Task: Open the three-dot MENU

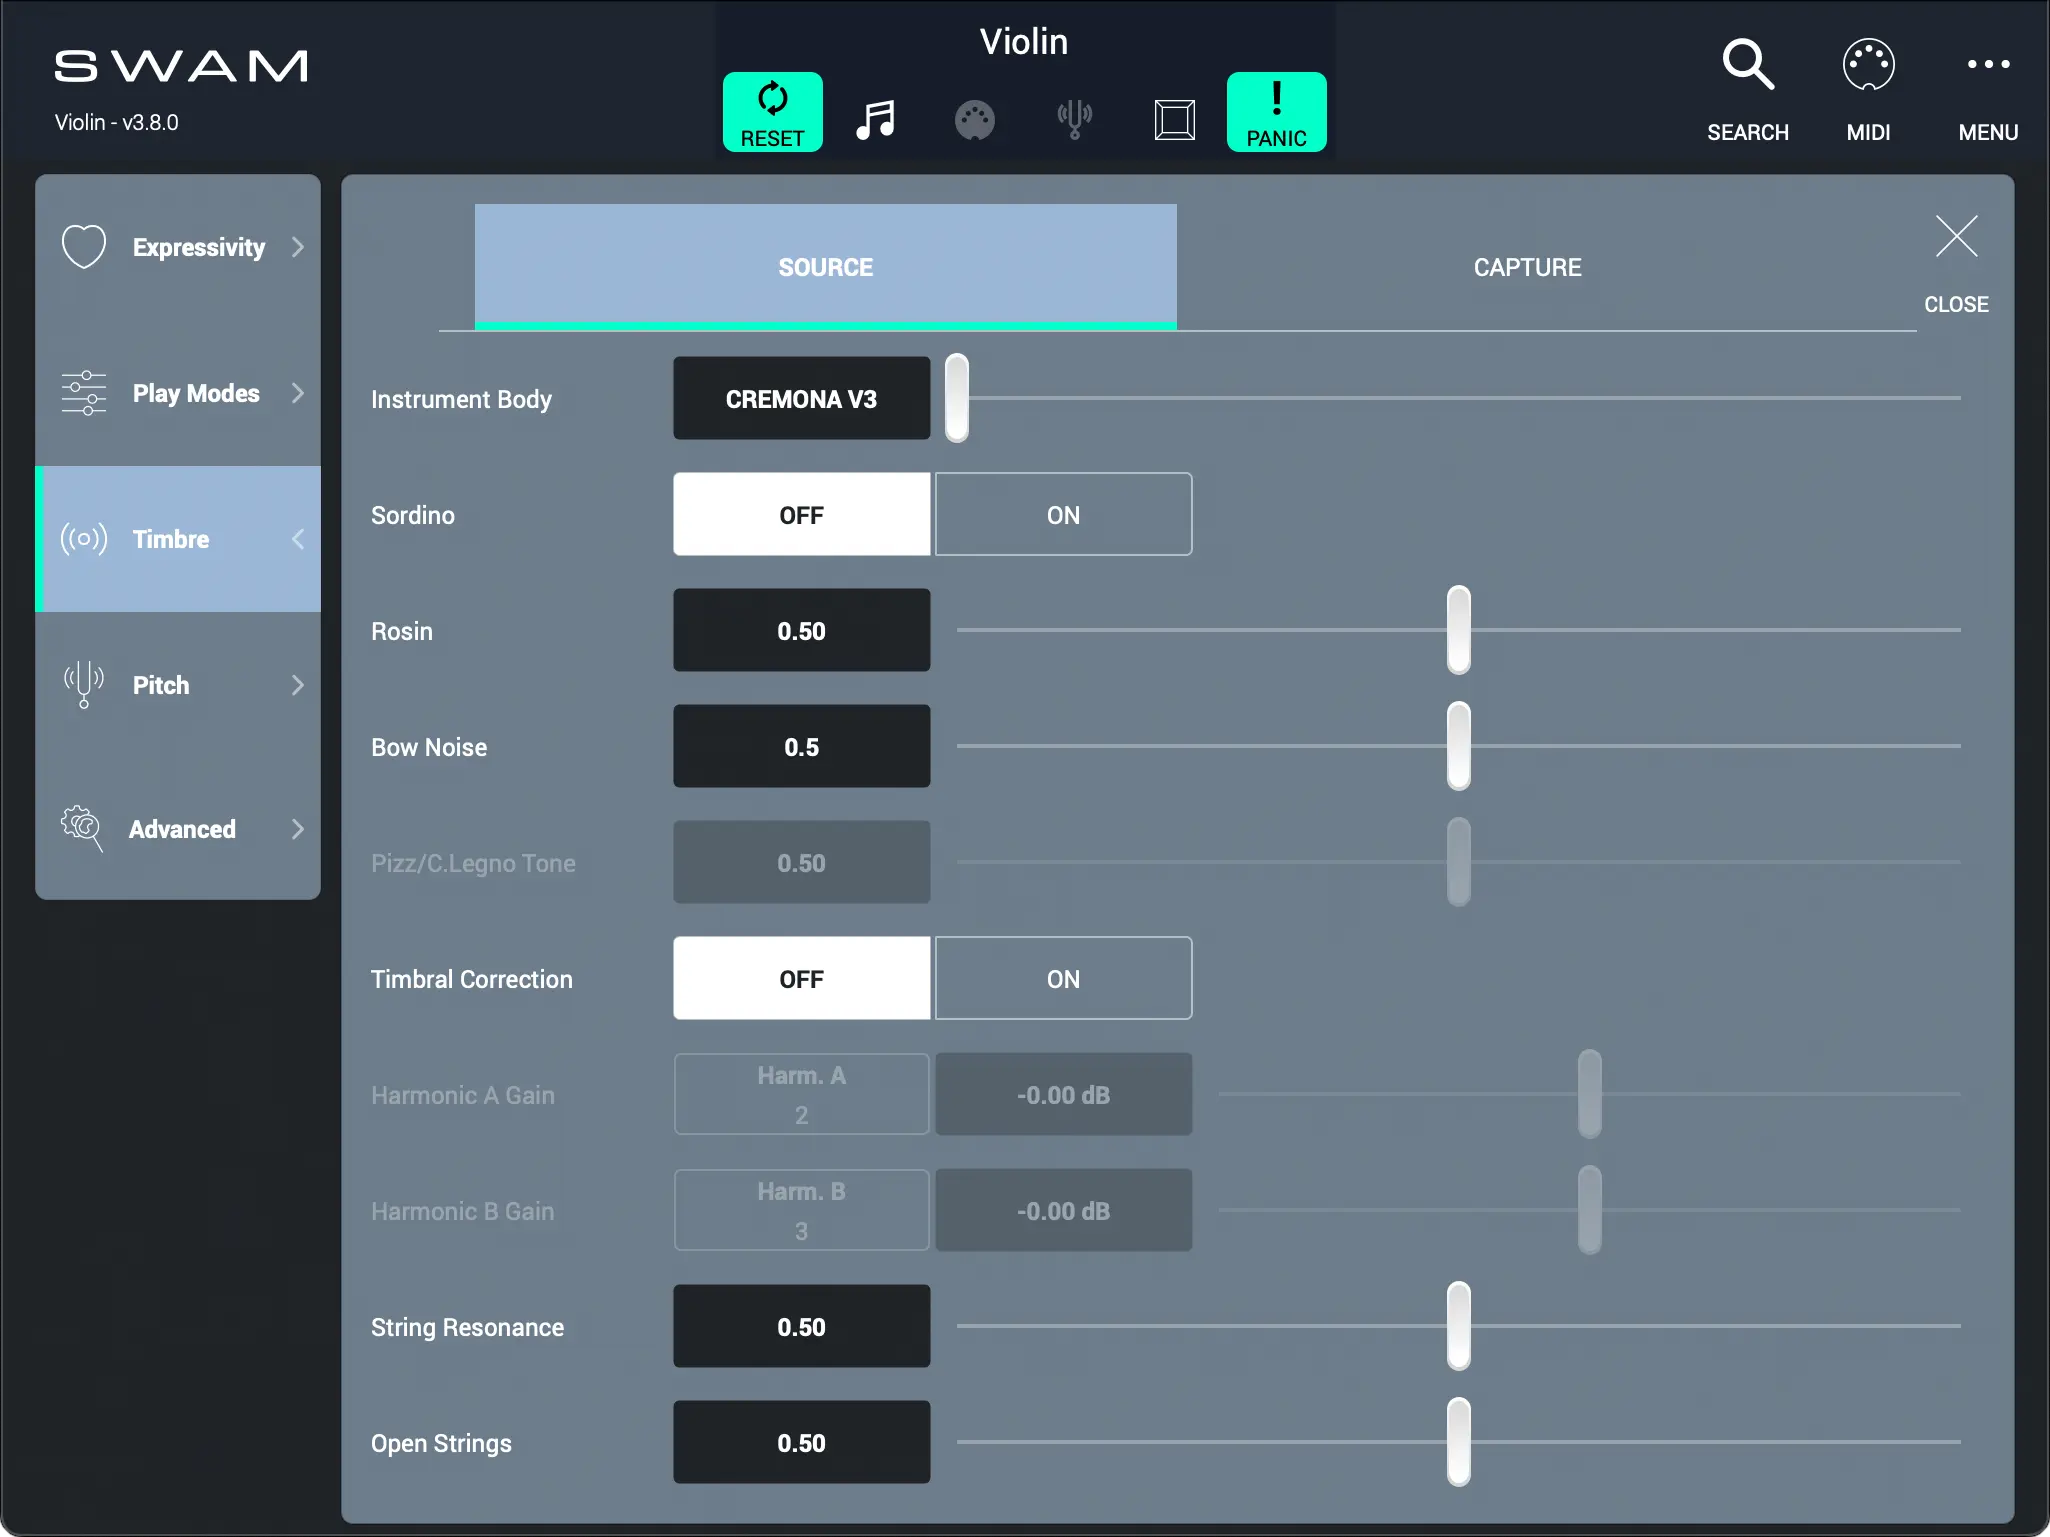Action: point(1987,66)
